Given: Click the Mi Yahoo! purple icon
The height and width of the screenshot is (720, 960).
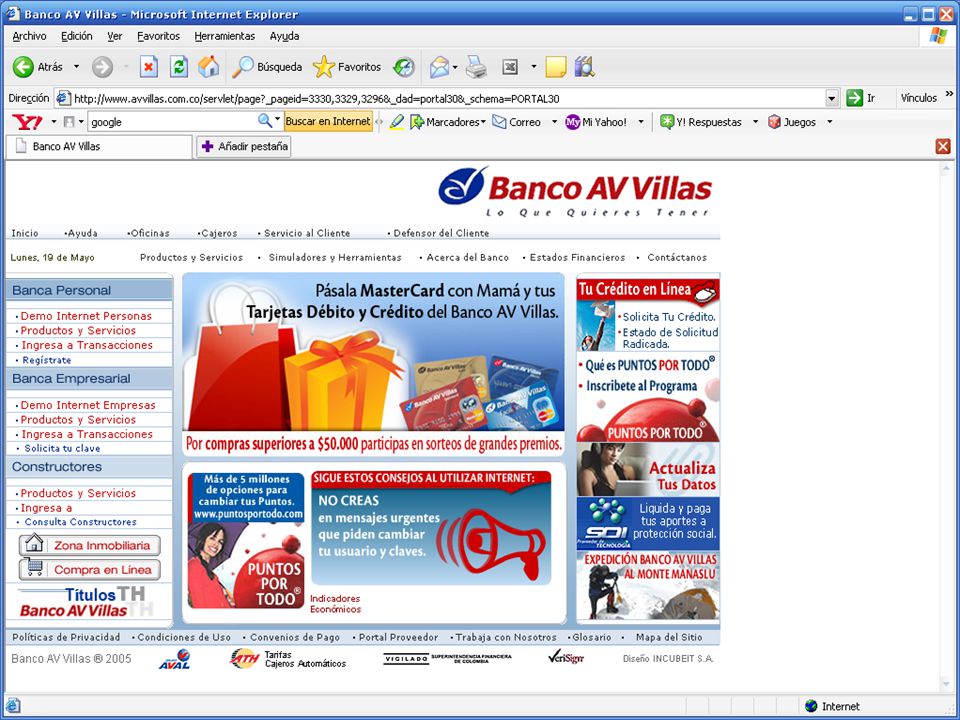Looking at the screenshot, I should click(572, 122).
